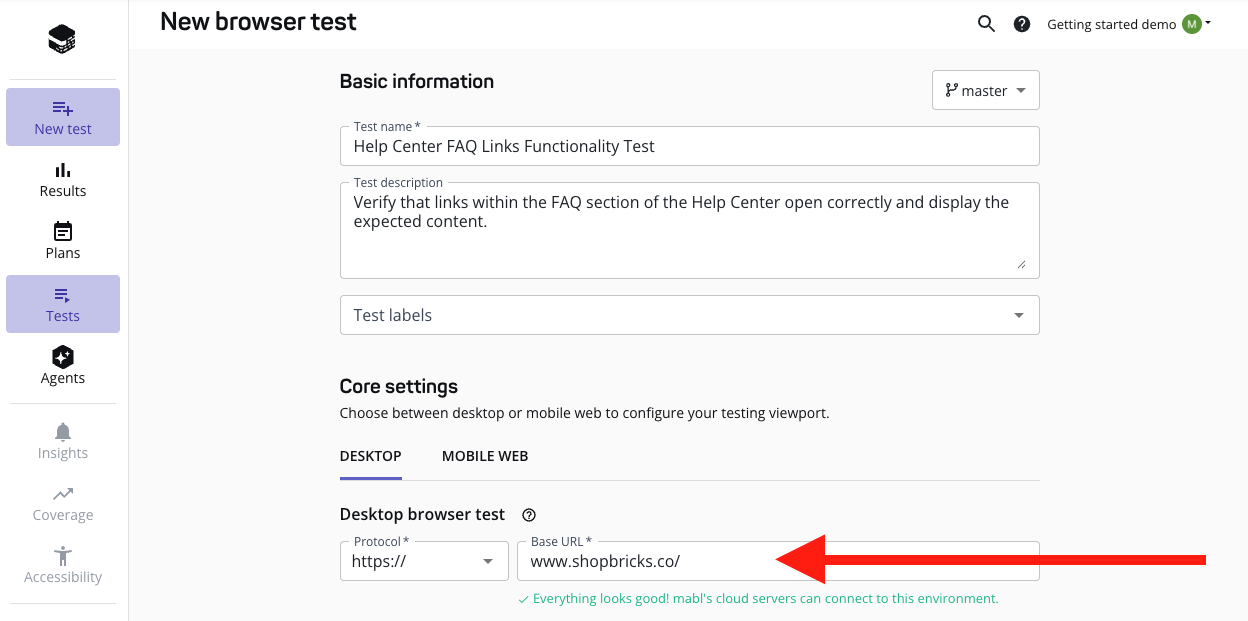Image resolution: width=1248 pixels, height=621 pixels.
Task: Expand the Test labels dropdown
Action: coord(690,315)
